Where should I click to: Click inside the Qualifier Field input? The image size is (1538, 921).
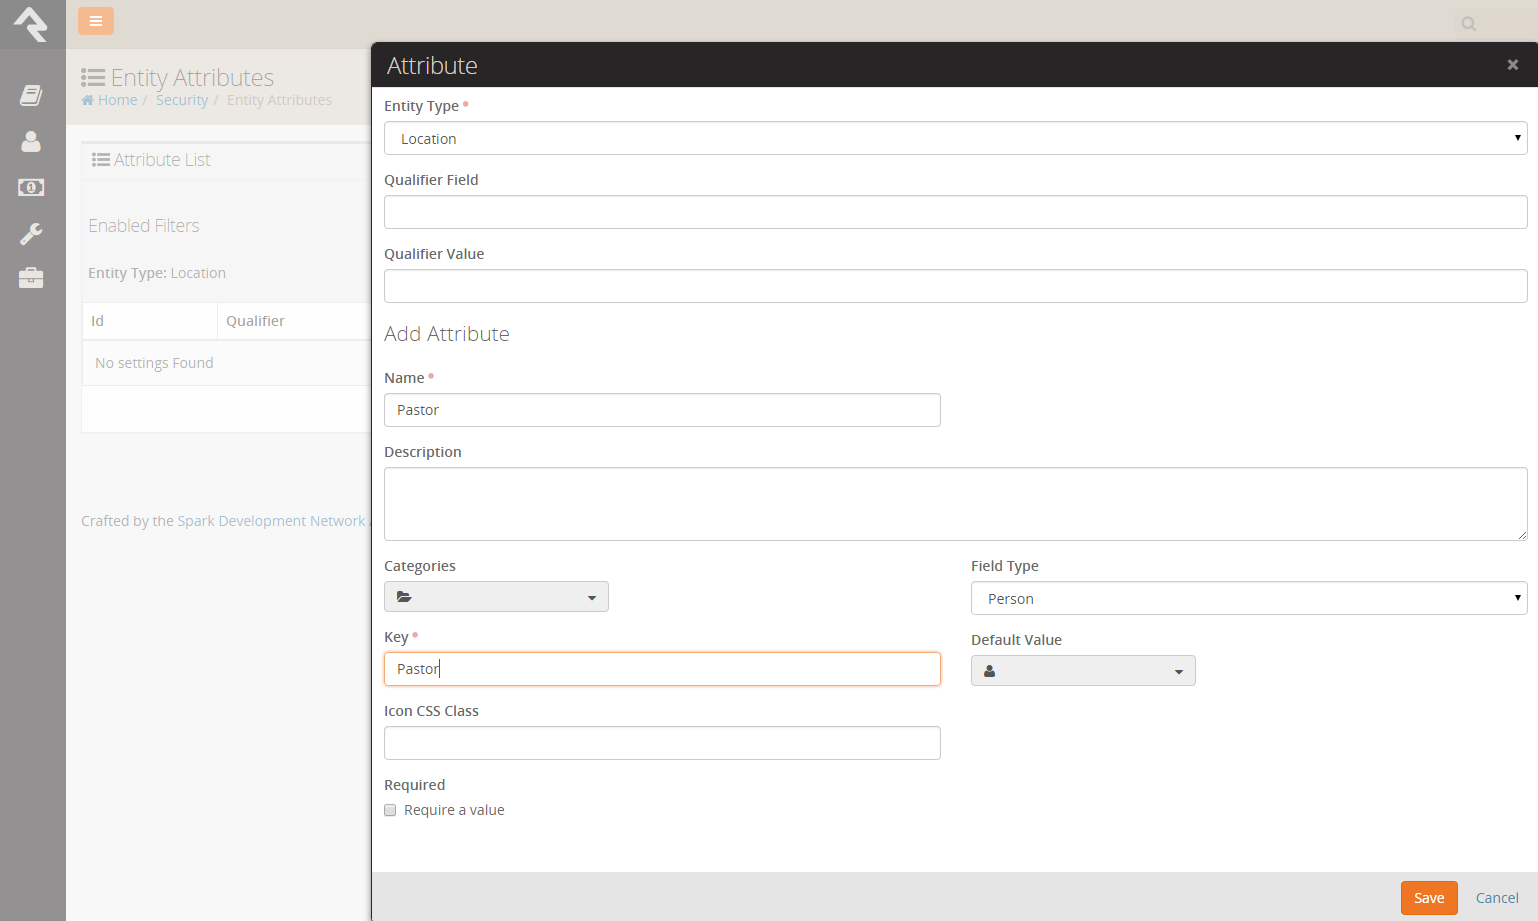[955, 212]
